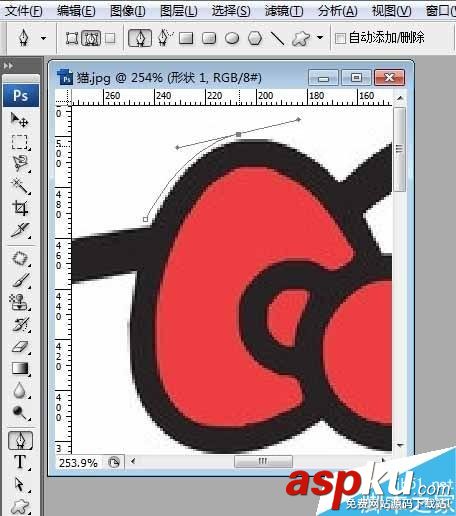Select the Spot Healing Brush tool
Screen dimensions: 456x516
(x=20, y=258)
